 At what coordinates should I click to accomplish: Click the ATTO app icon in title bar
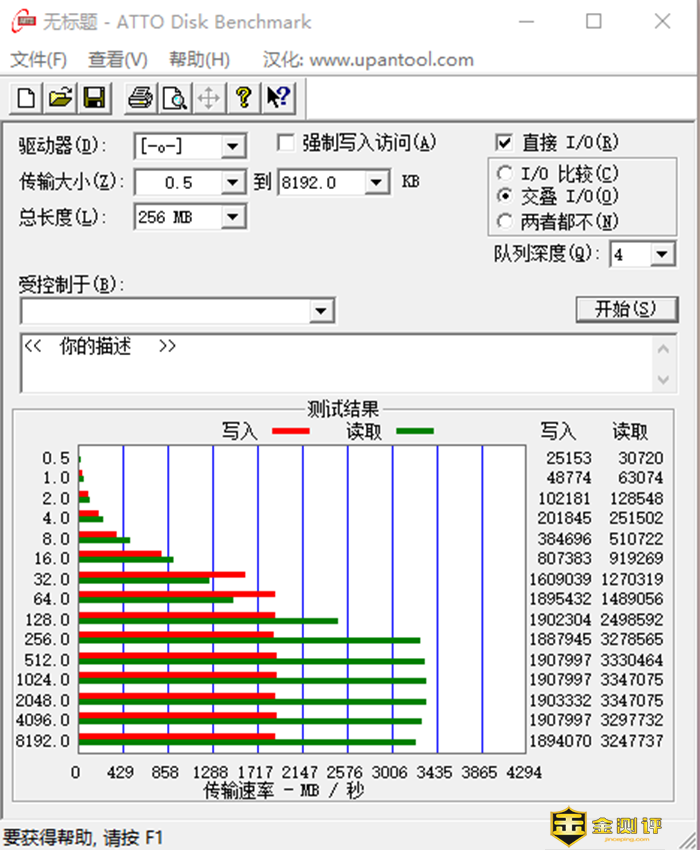22,21
